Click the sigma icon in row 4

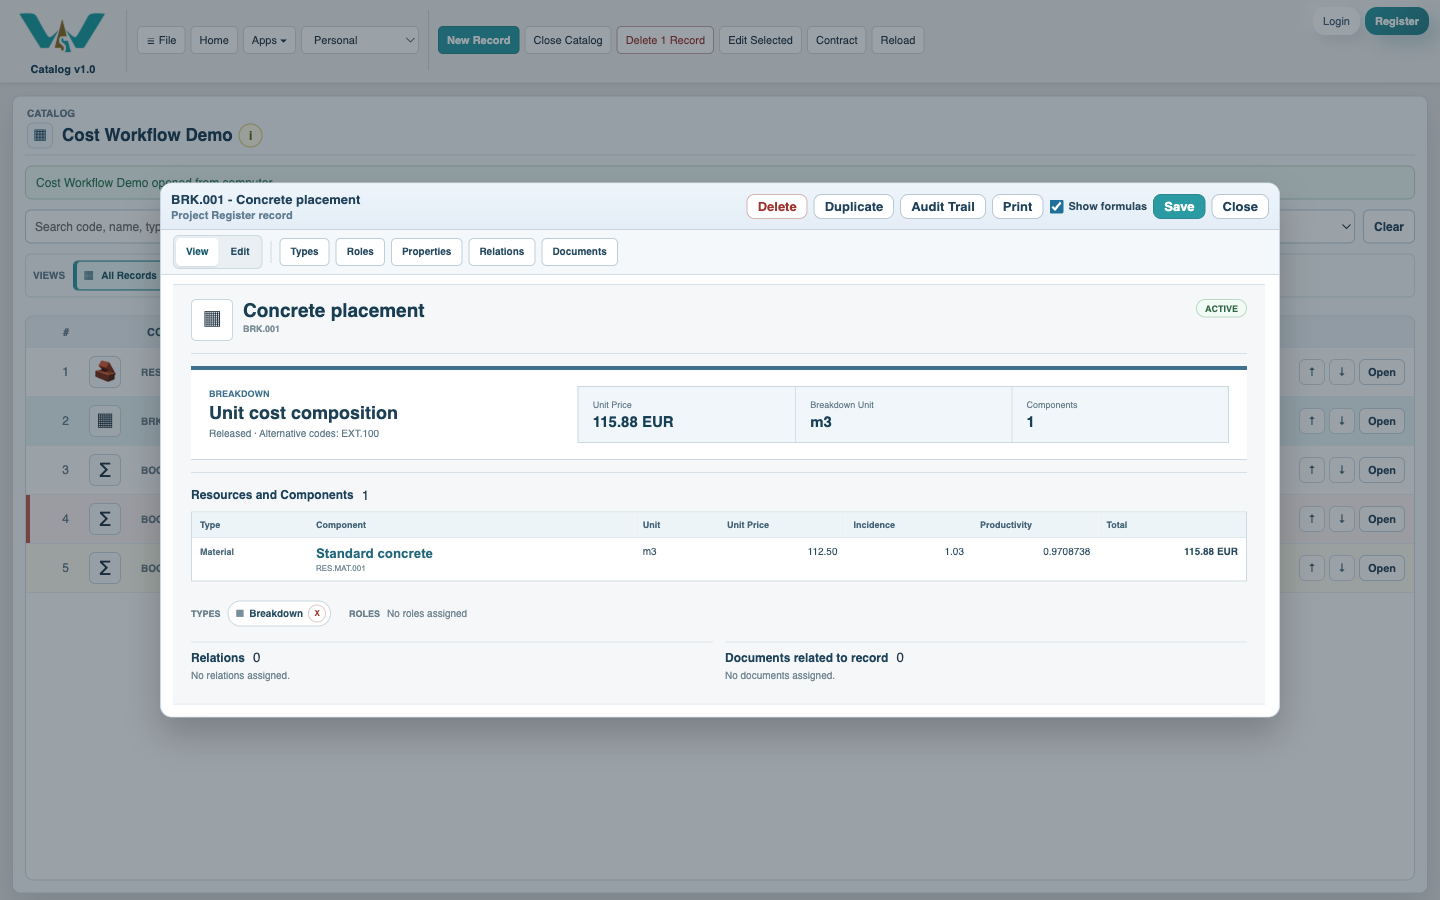pos(105,519)
